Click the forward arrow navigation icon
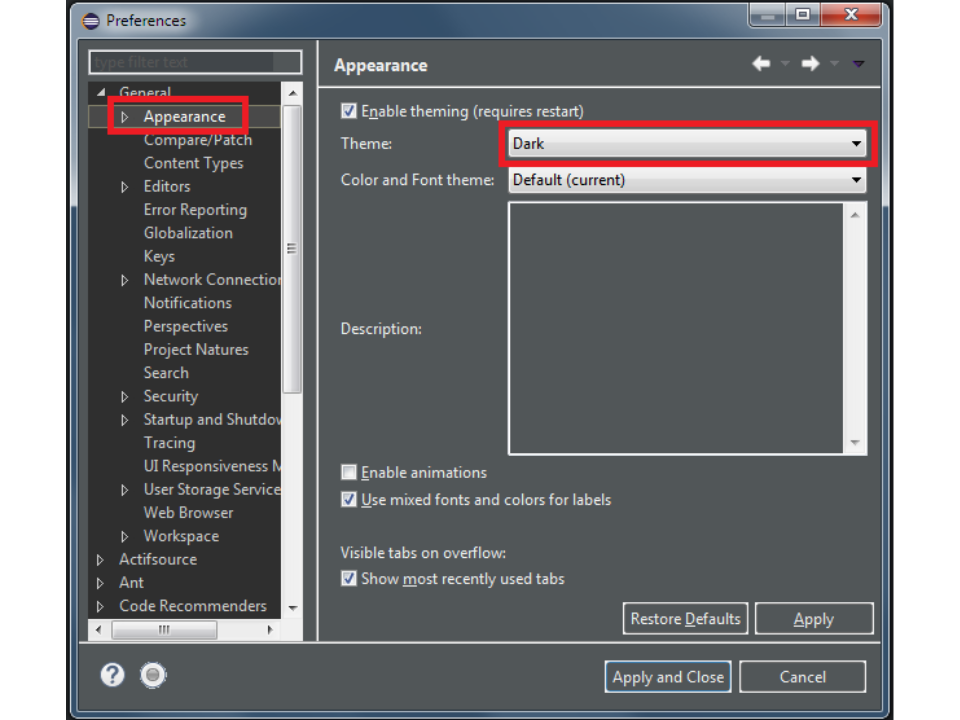The width and height of the screenshot is (960, 720). click(810, 64)
